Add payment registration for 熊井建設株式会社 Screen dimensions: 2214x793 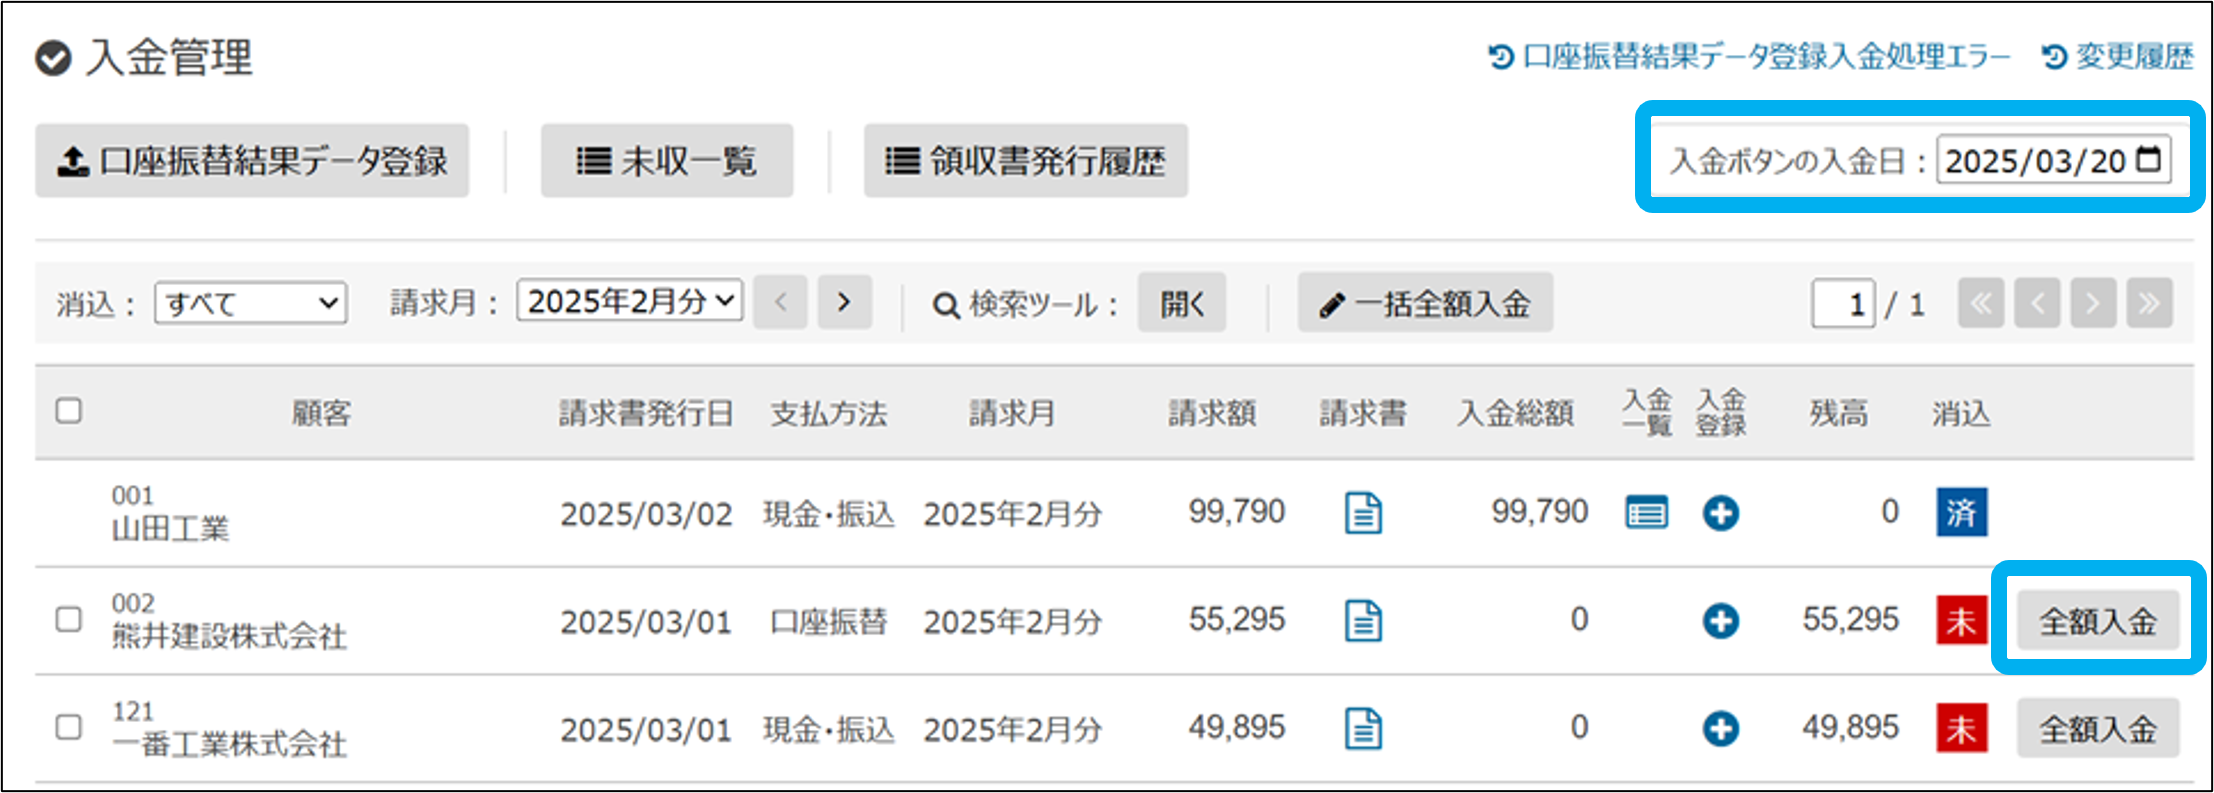coord(1720,621)
